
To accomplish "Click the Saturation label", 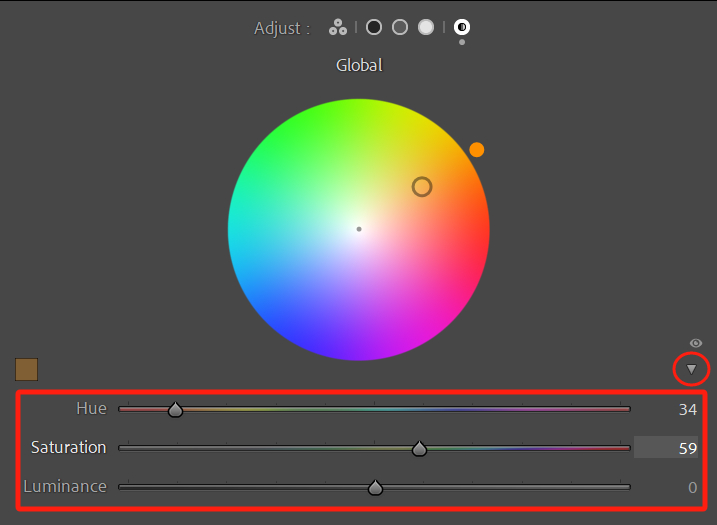I will [68, 447].
